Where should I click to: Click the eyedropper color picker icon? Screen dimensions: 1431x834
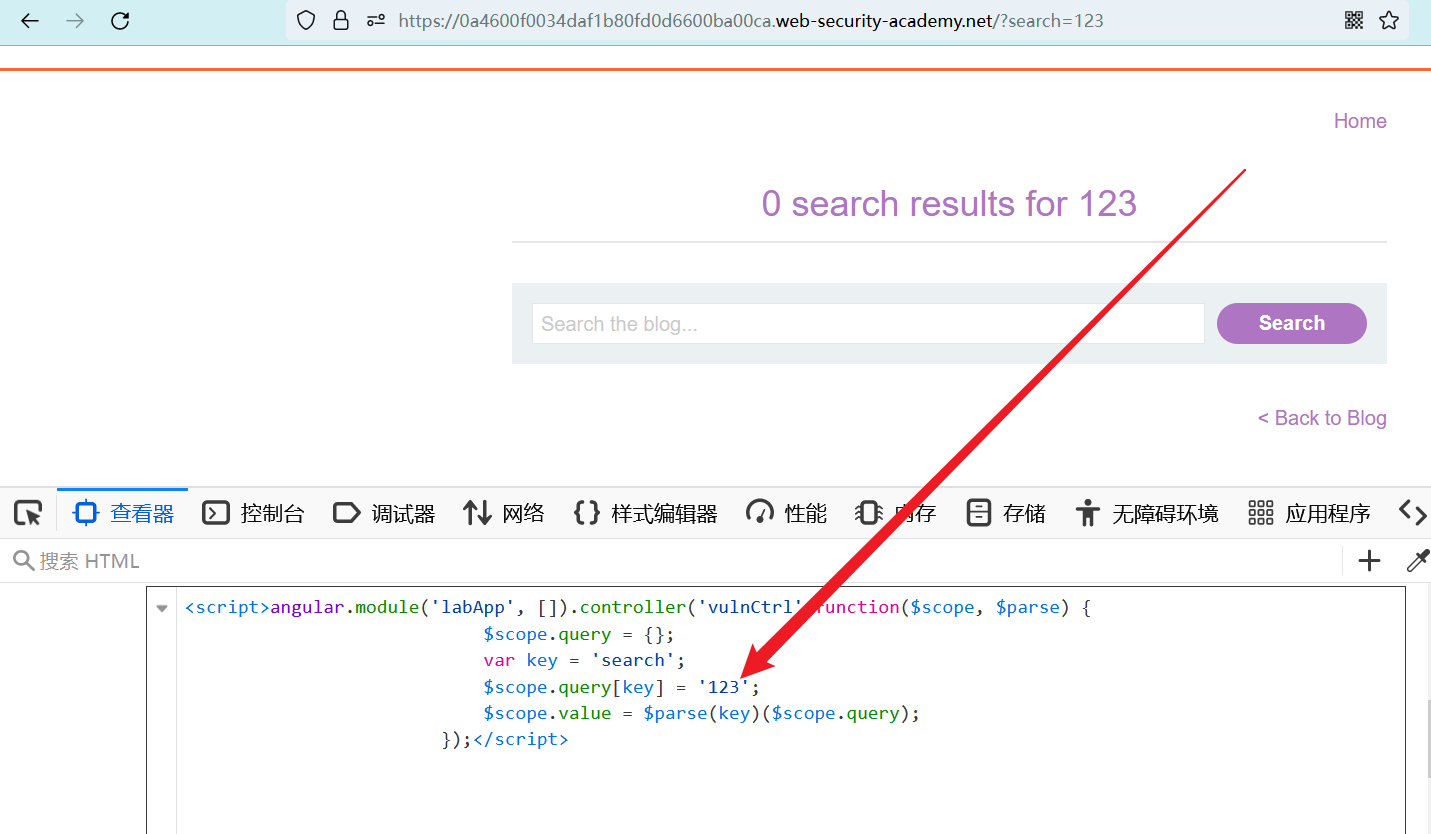point(1418,561)
